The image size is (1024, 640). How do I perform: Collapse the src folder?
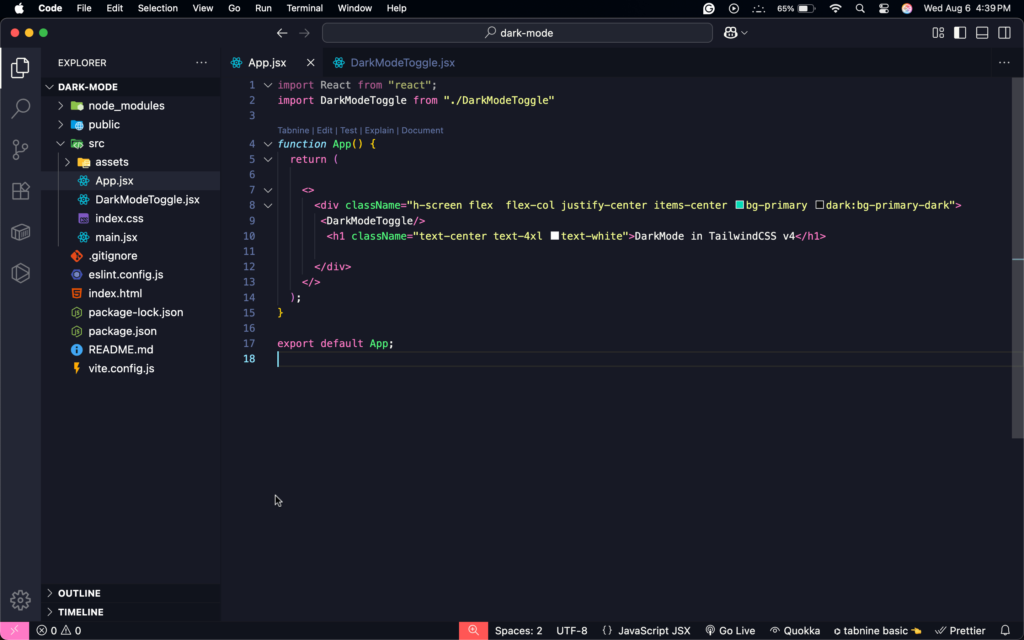coord(96,144)
